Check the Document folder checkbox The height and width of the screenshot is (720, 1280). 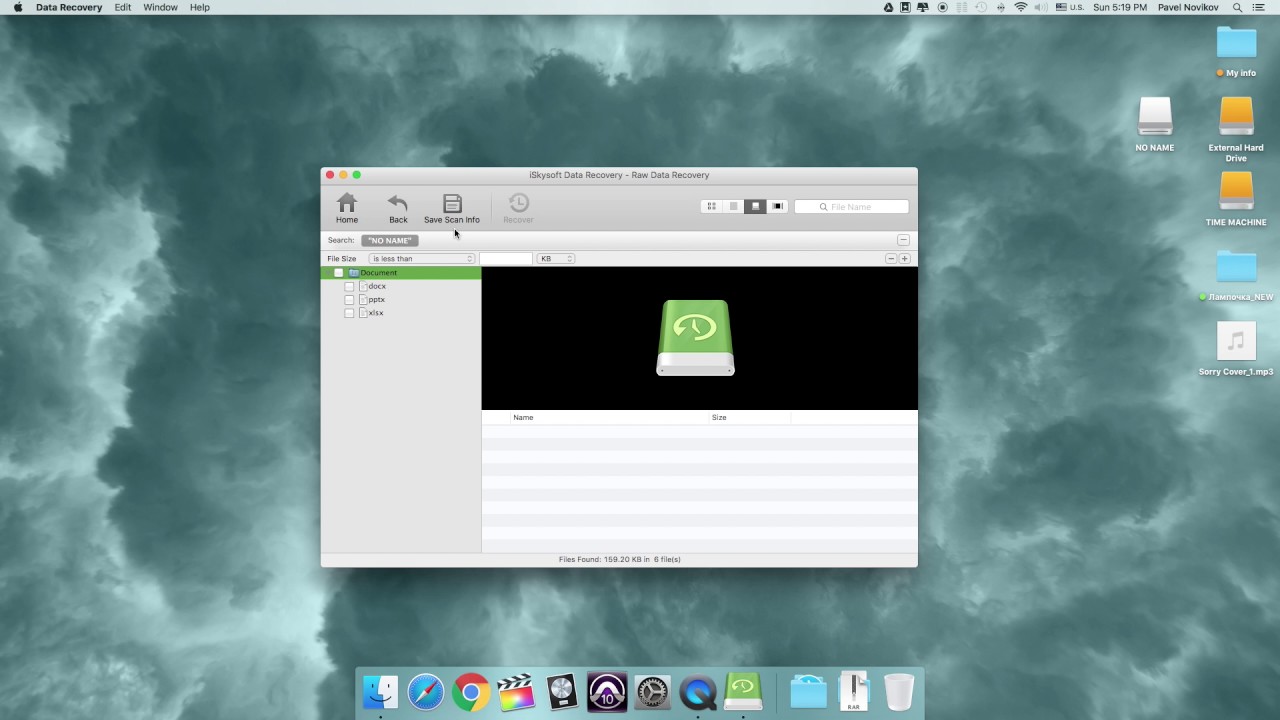pyautogui.click(x=338, y=273)
